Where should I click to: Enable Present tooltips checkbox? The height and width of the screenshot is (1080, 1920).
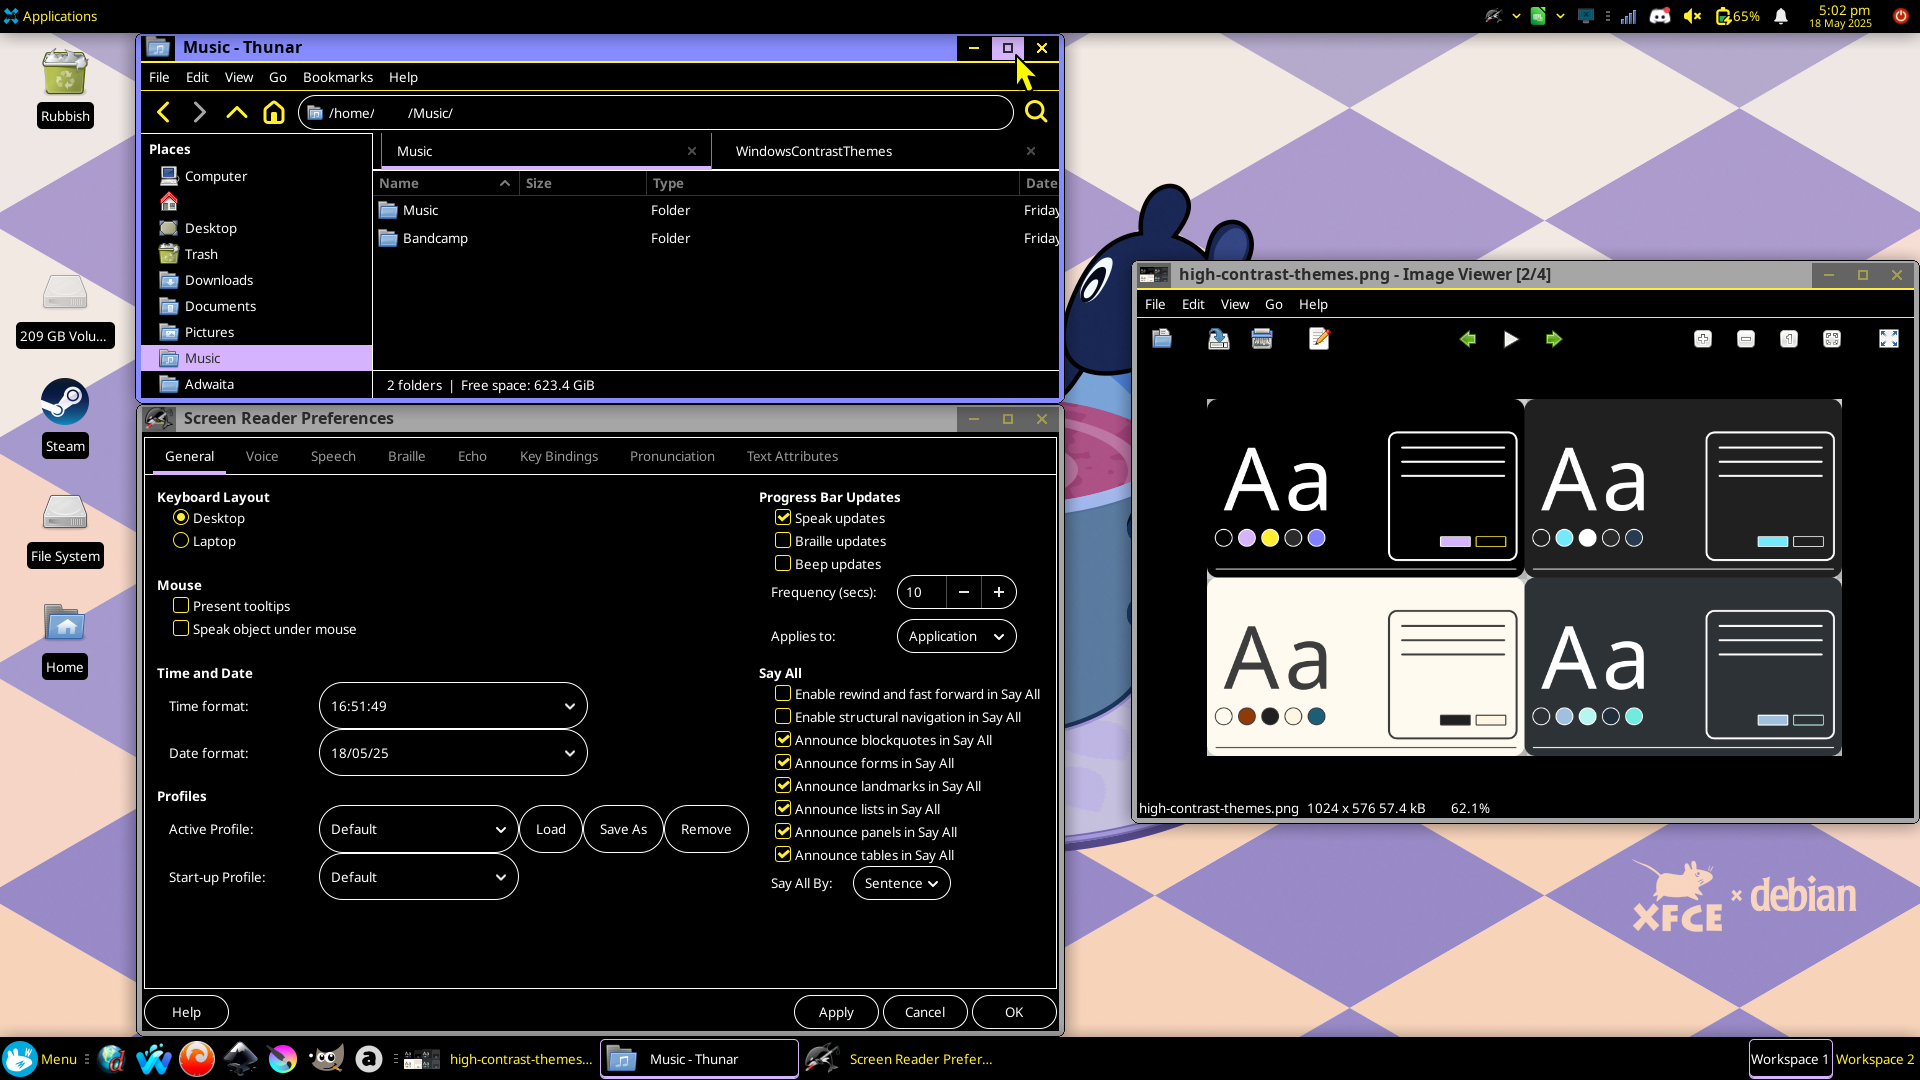[181, 606]
